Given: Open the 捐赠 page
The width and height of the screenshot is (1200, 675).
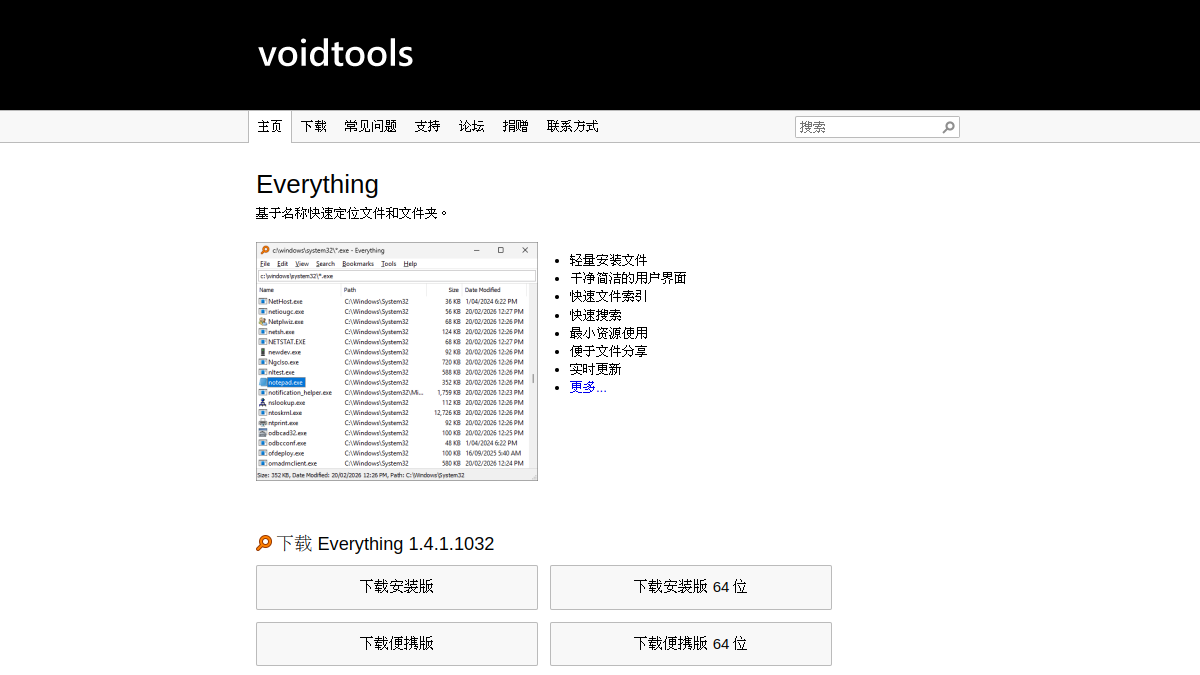Looking at the screenshot, I should 516,126.
